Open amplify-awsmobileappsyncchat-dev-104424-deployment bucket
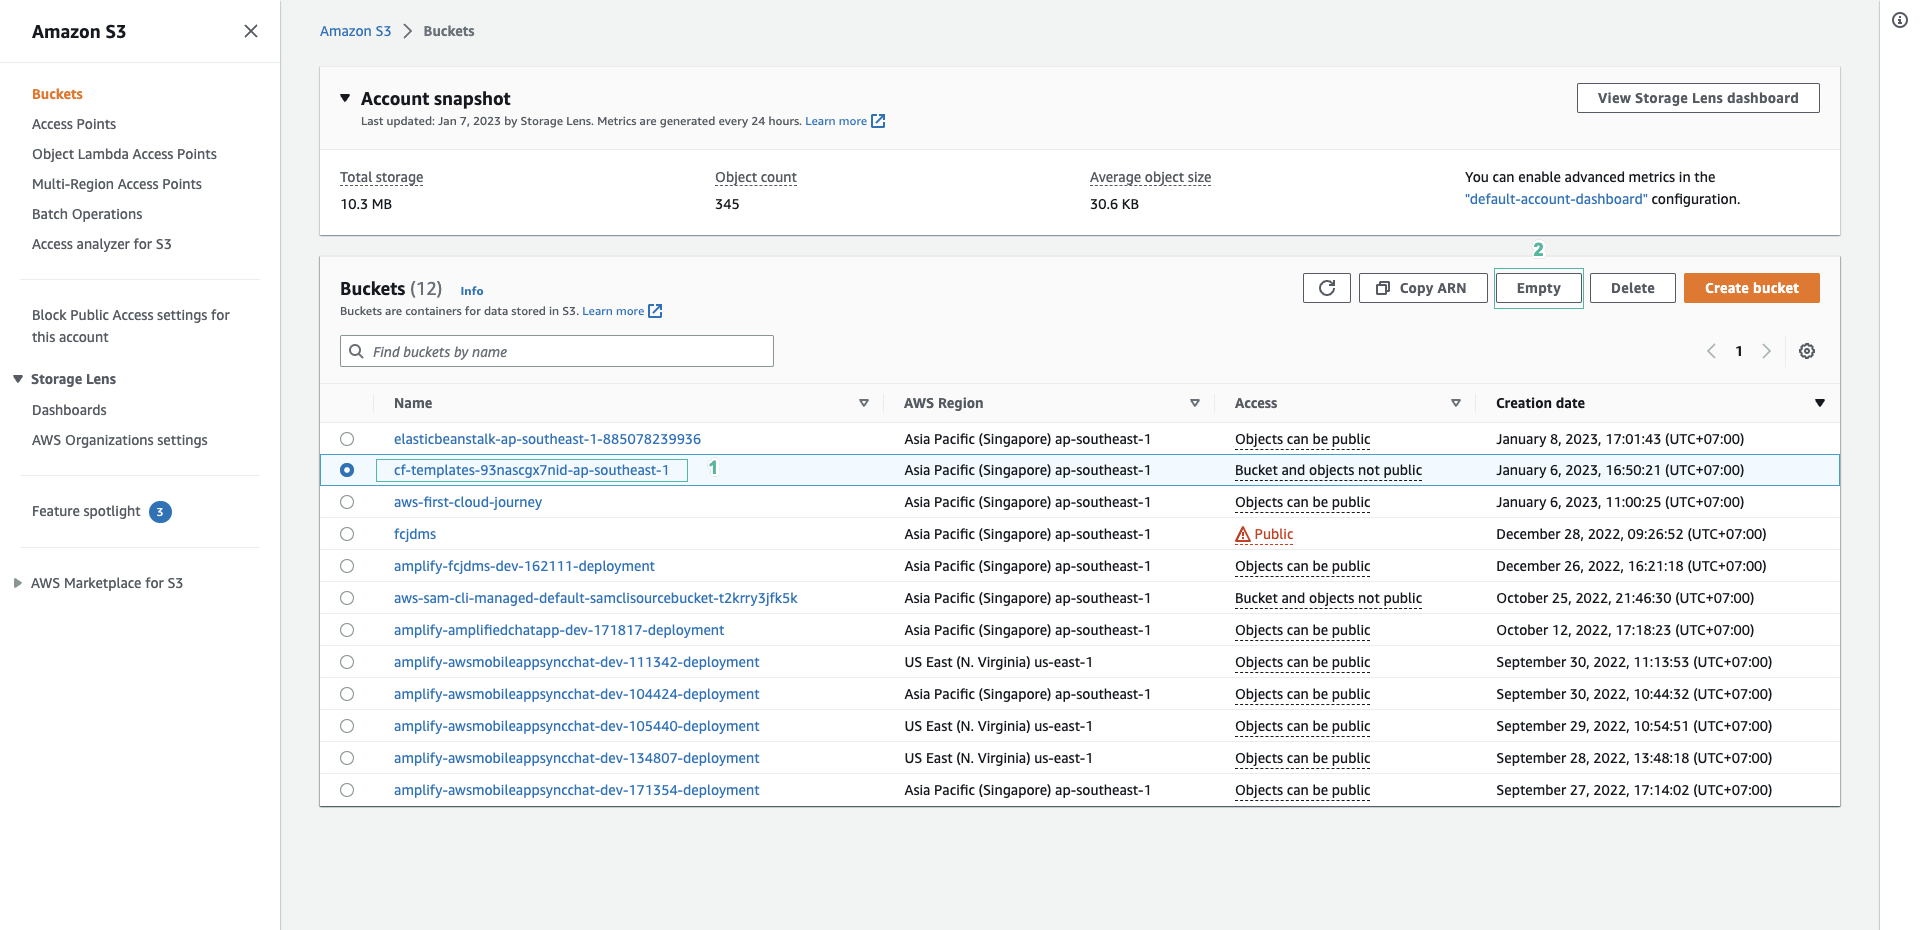This screenshot has width=1920, height=930. pos(577,694)
